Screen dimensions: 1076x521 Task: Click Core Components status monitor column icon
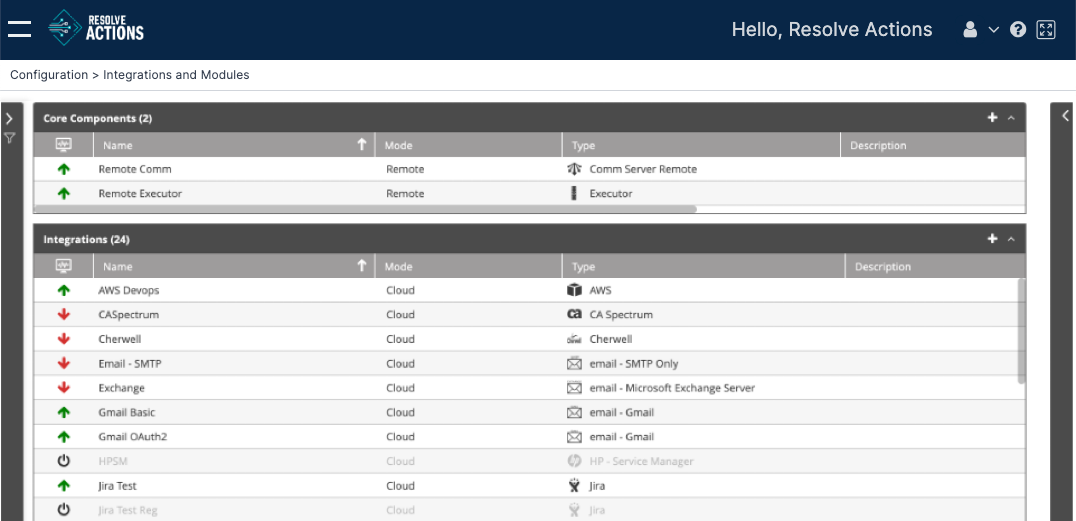coord(64,145)
